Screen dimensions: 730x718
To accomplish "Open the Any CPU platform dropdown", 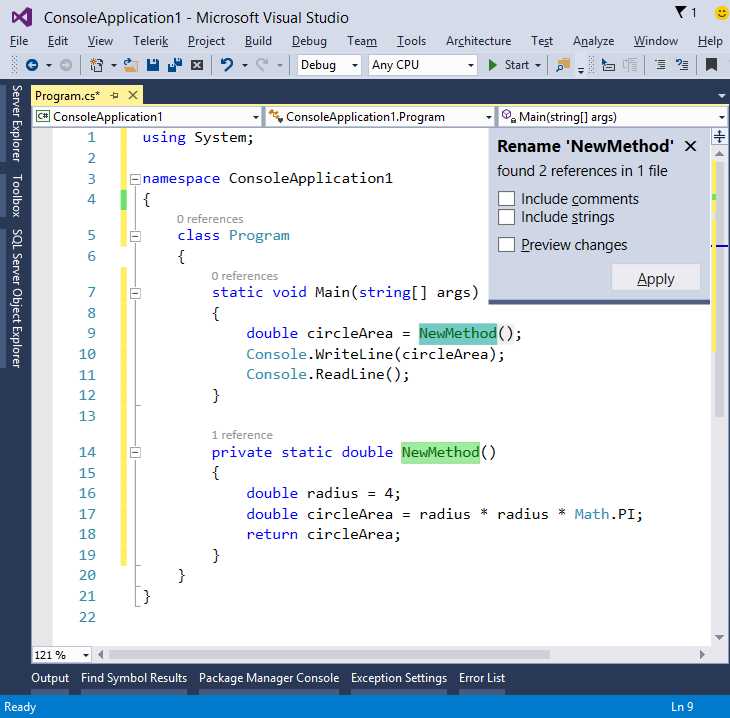I will [422, 65].
